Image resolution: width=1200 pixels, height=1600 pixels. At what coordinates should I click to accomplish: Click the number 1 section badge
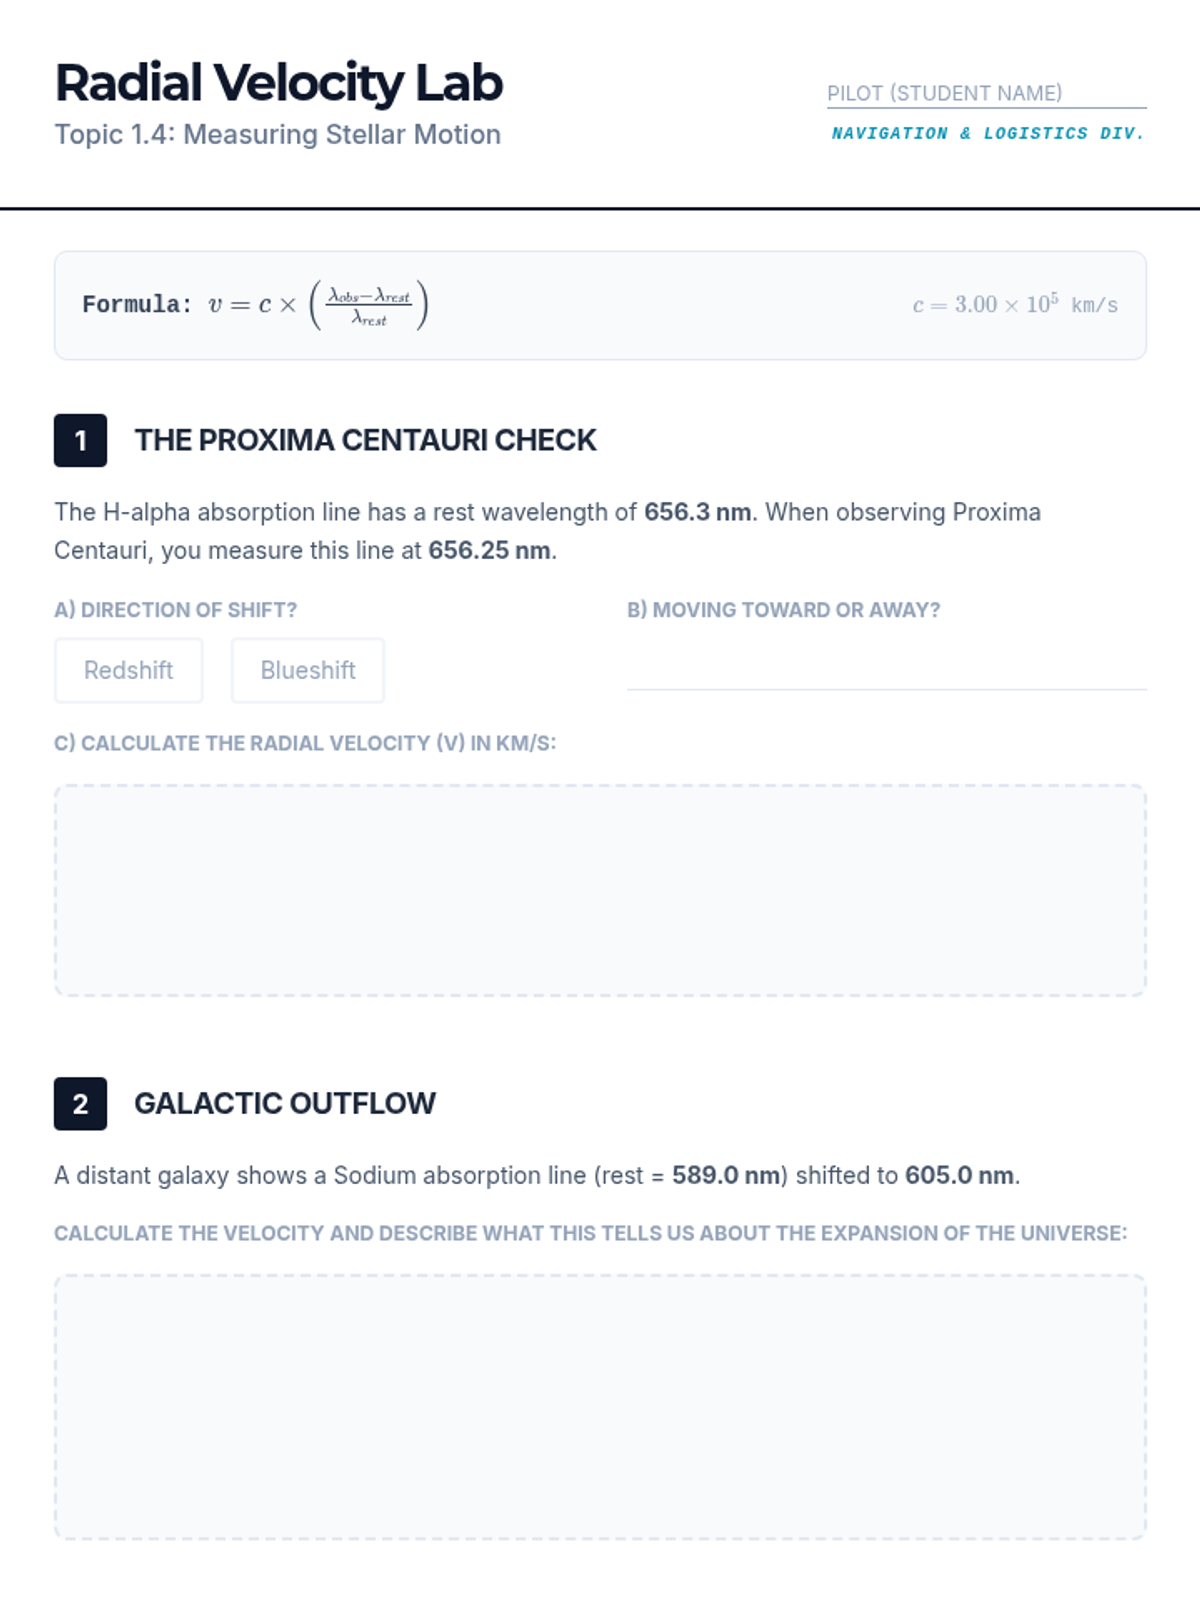click(81, 440)
